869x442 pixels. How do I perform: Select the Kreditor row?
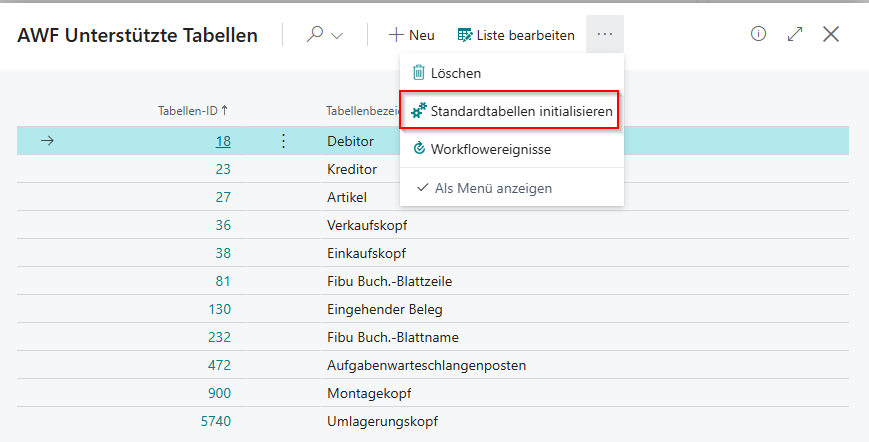[352, 169]
